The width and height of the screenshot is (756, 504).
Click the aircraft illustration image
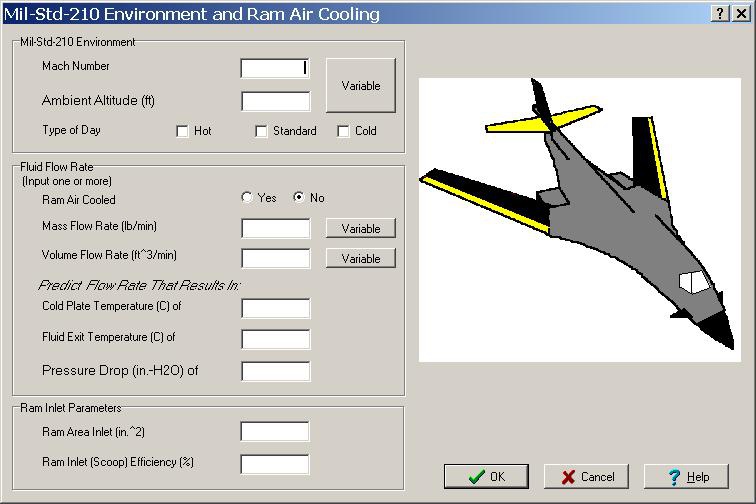580,219
